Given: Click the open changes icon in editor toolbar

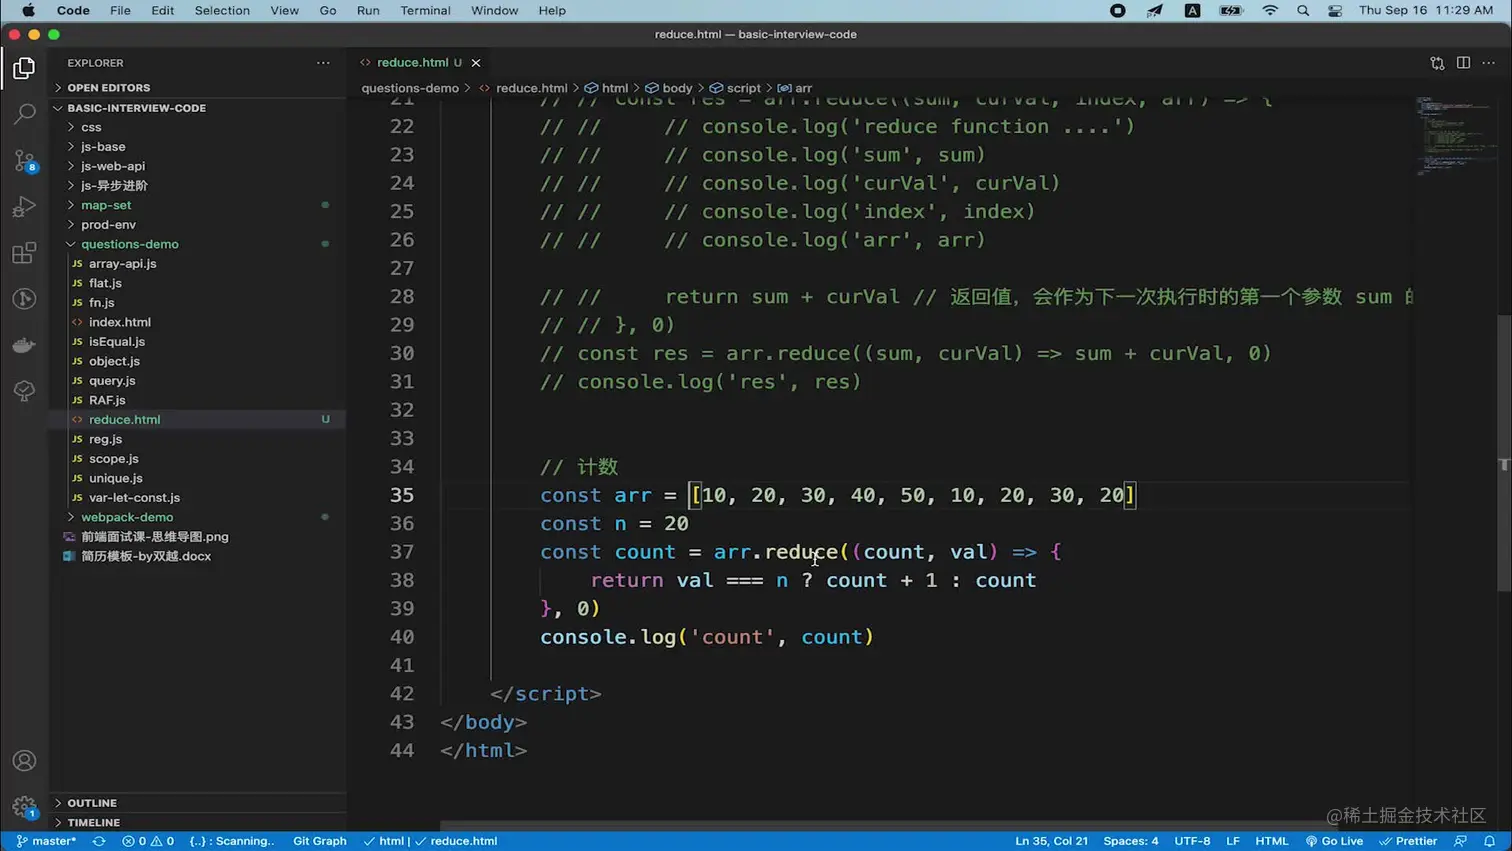Looking at the screenshot, I should pyautogui.click(x=1437, y=62).
